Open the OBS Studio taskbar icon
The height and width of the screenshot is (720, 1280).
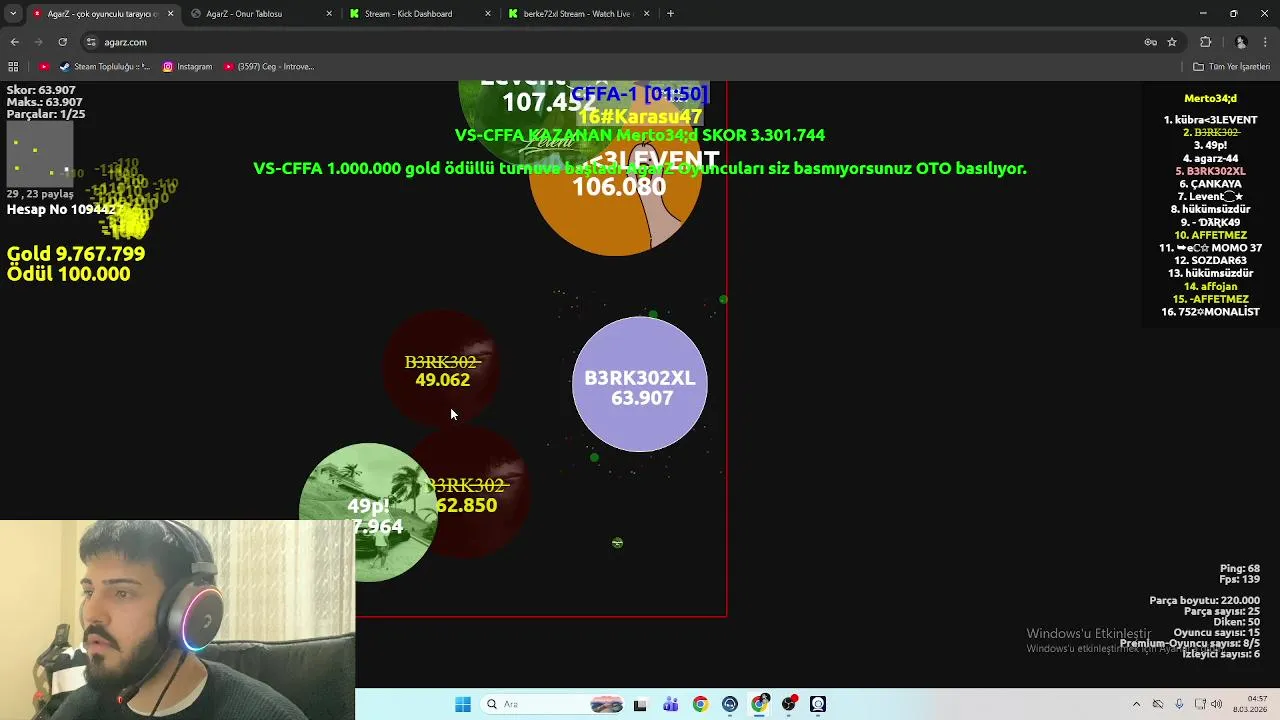[x=789, y=704]
